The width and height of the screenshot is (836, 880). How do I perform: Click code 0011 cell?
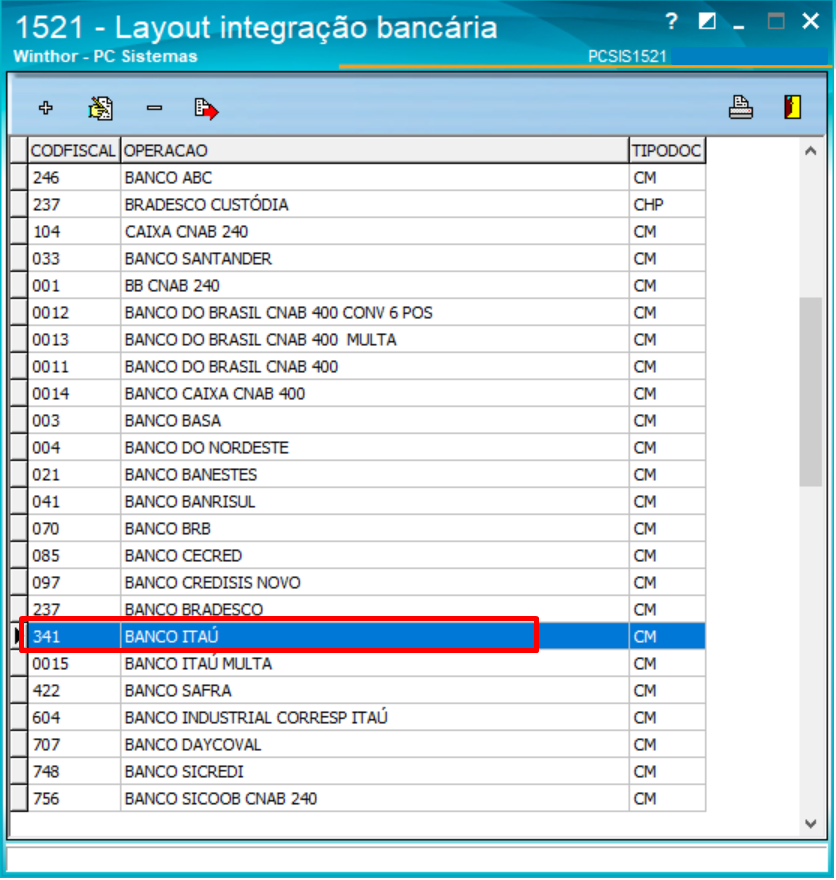click(74, 366)
